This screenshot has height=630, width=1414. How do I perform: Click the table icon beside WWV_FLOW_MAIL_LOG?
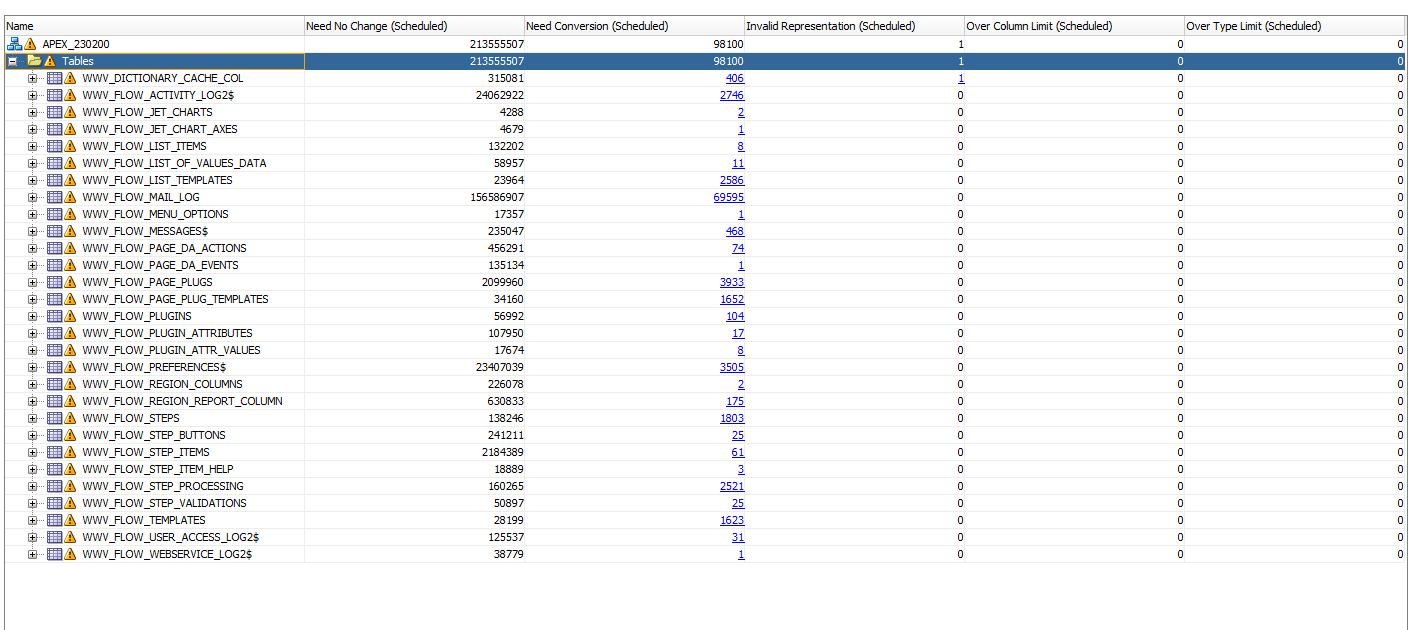click(x=54, y=197)
